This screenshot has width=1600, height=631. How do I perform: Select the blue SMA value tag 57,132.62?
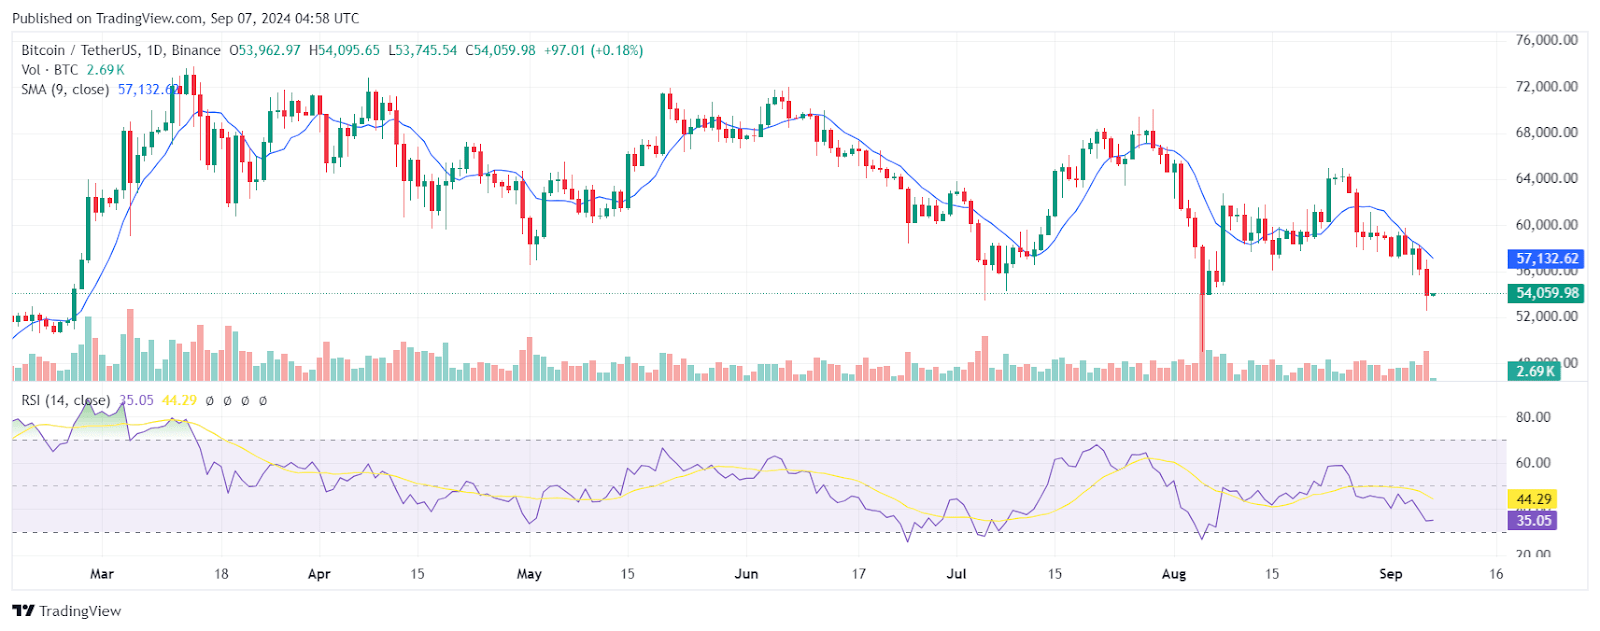[1546, 258]
